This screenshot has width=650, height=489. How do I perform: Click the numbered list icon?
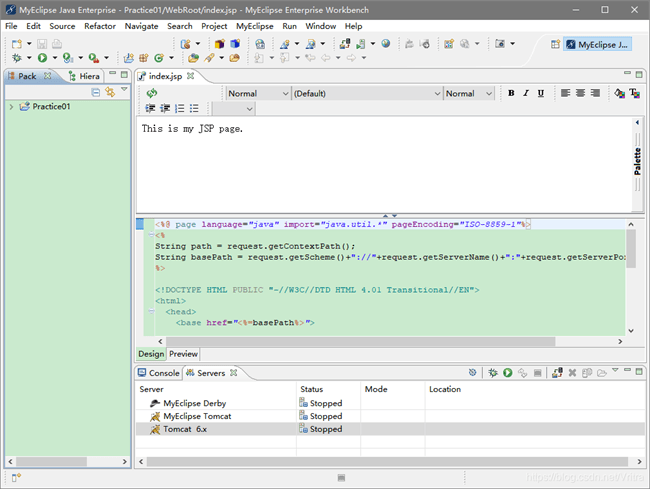tap(180, 108)
